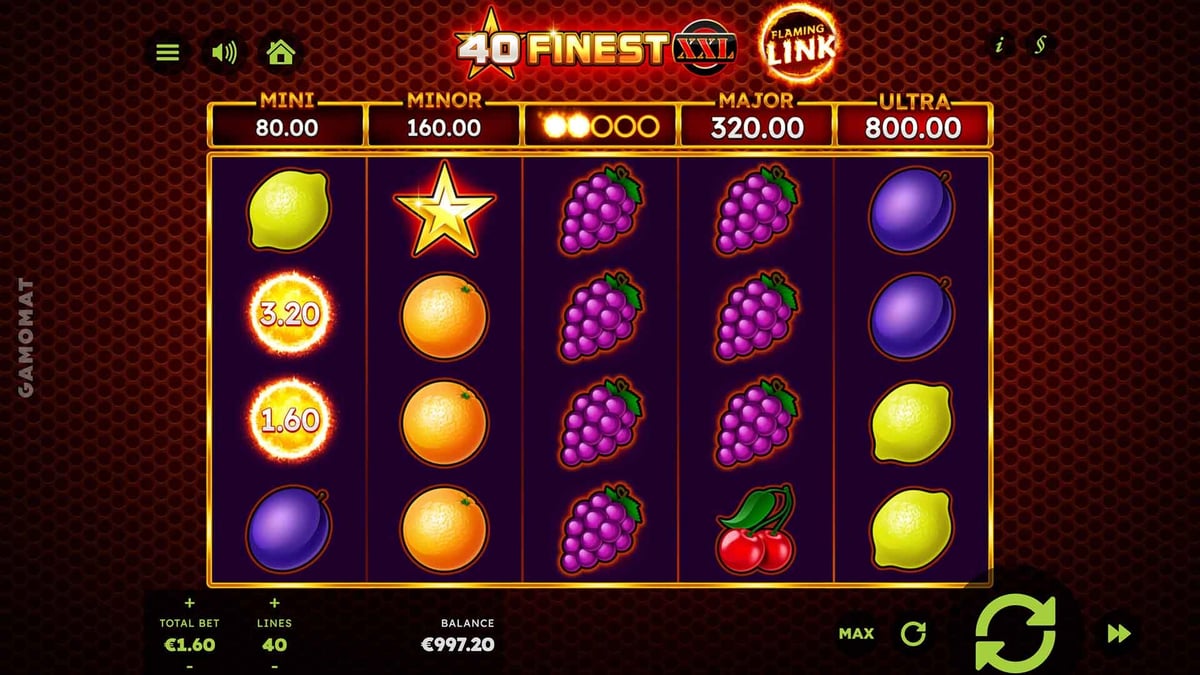
Task: Increase number of lines
Action: pos(274,603)
